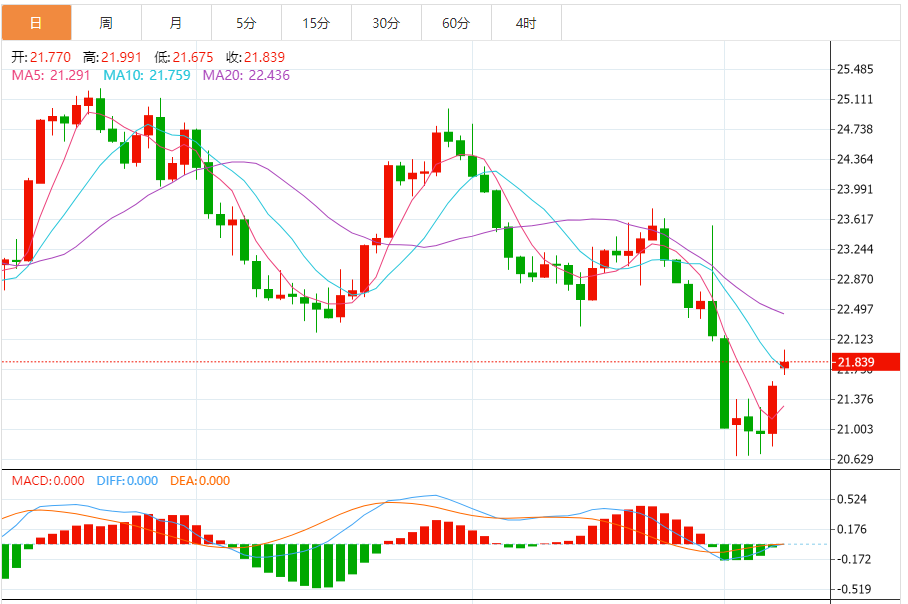This screenshot has width=908, height=604.
Task: Open the 4时 timeframe tab
Action: (x=526, y=23)
